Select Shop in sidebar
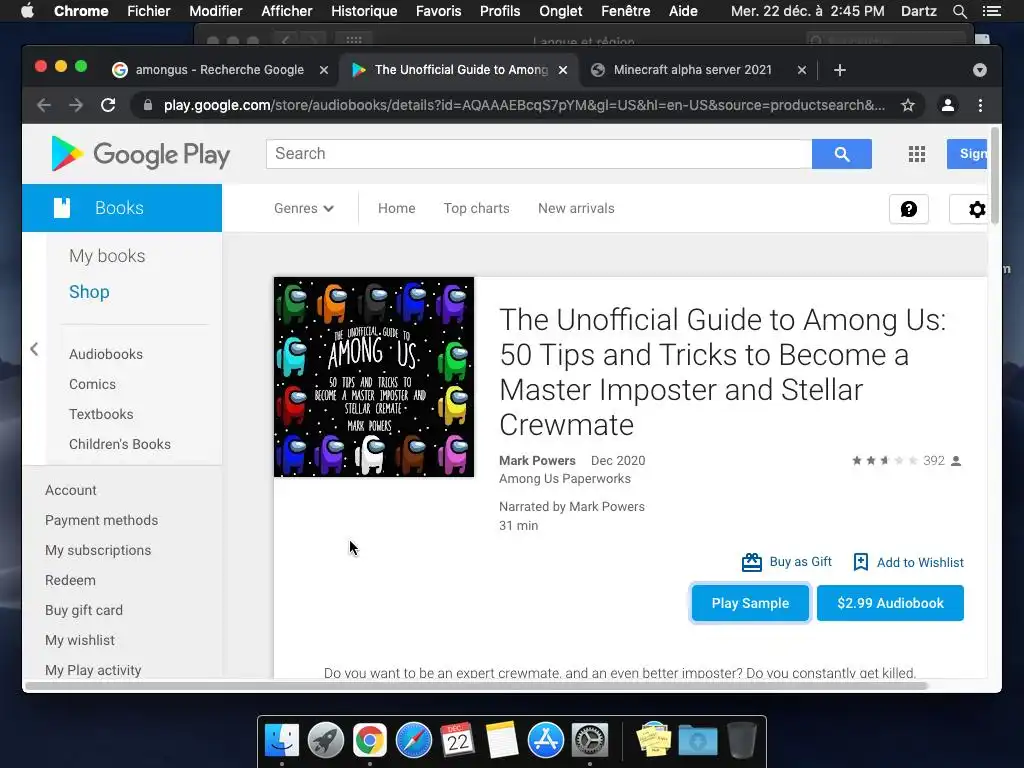1024x768 pixels. [89, 292]
